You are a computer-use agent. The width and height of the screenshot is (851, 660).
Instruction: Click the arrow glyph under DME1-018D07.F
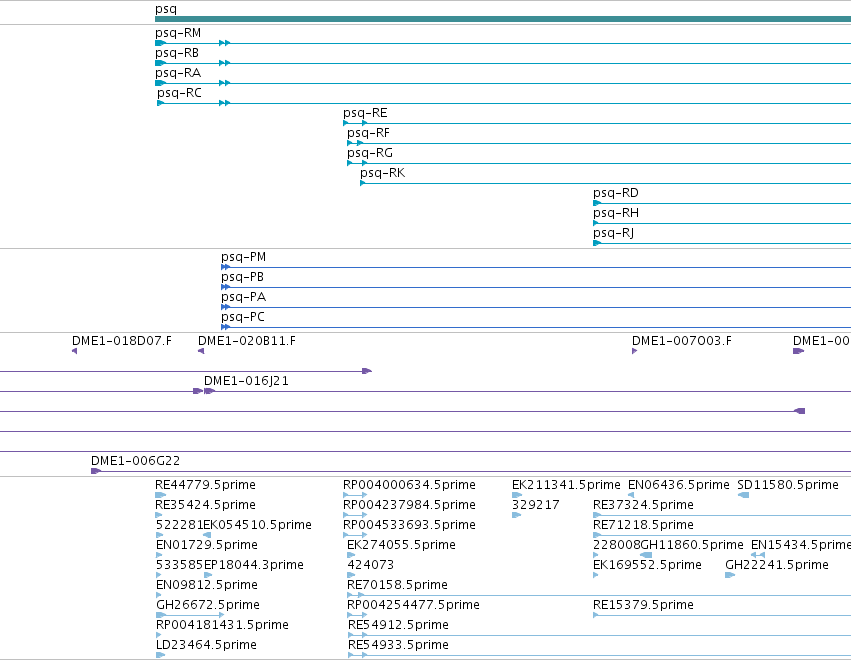point(74,351)
